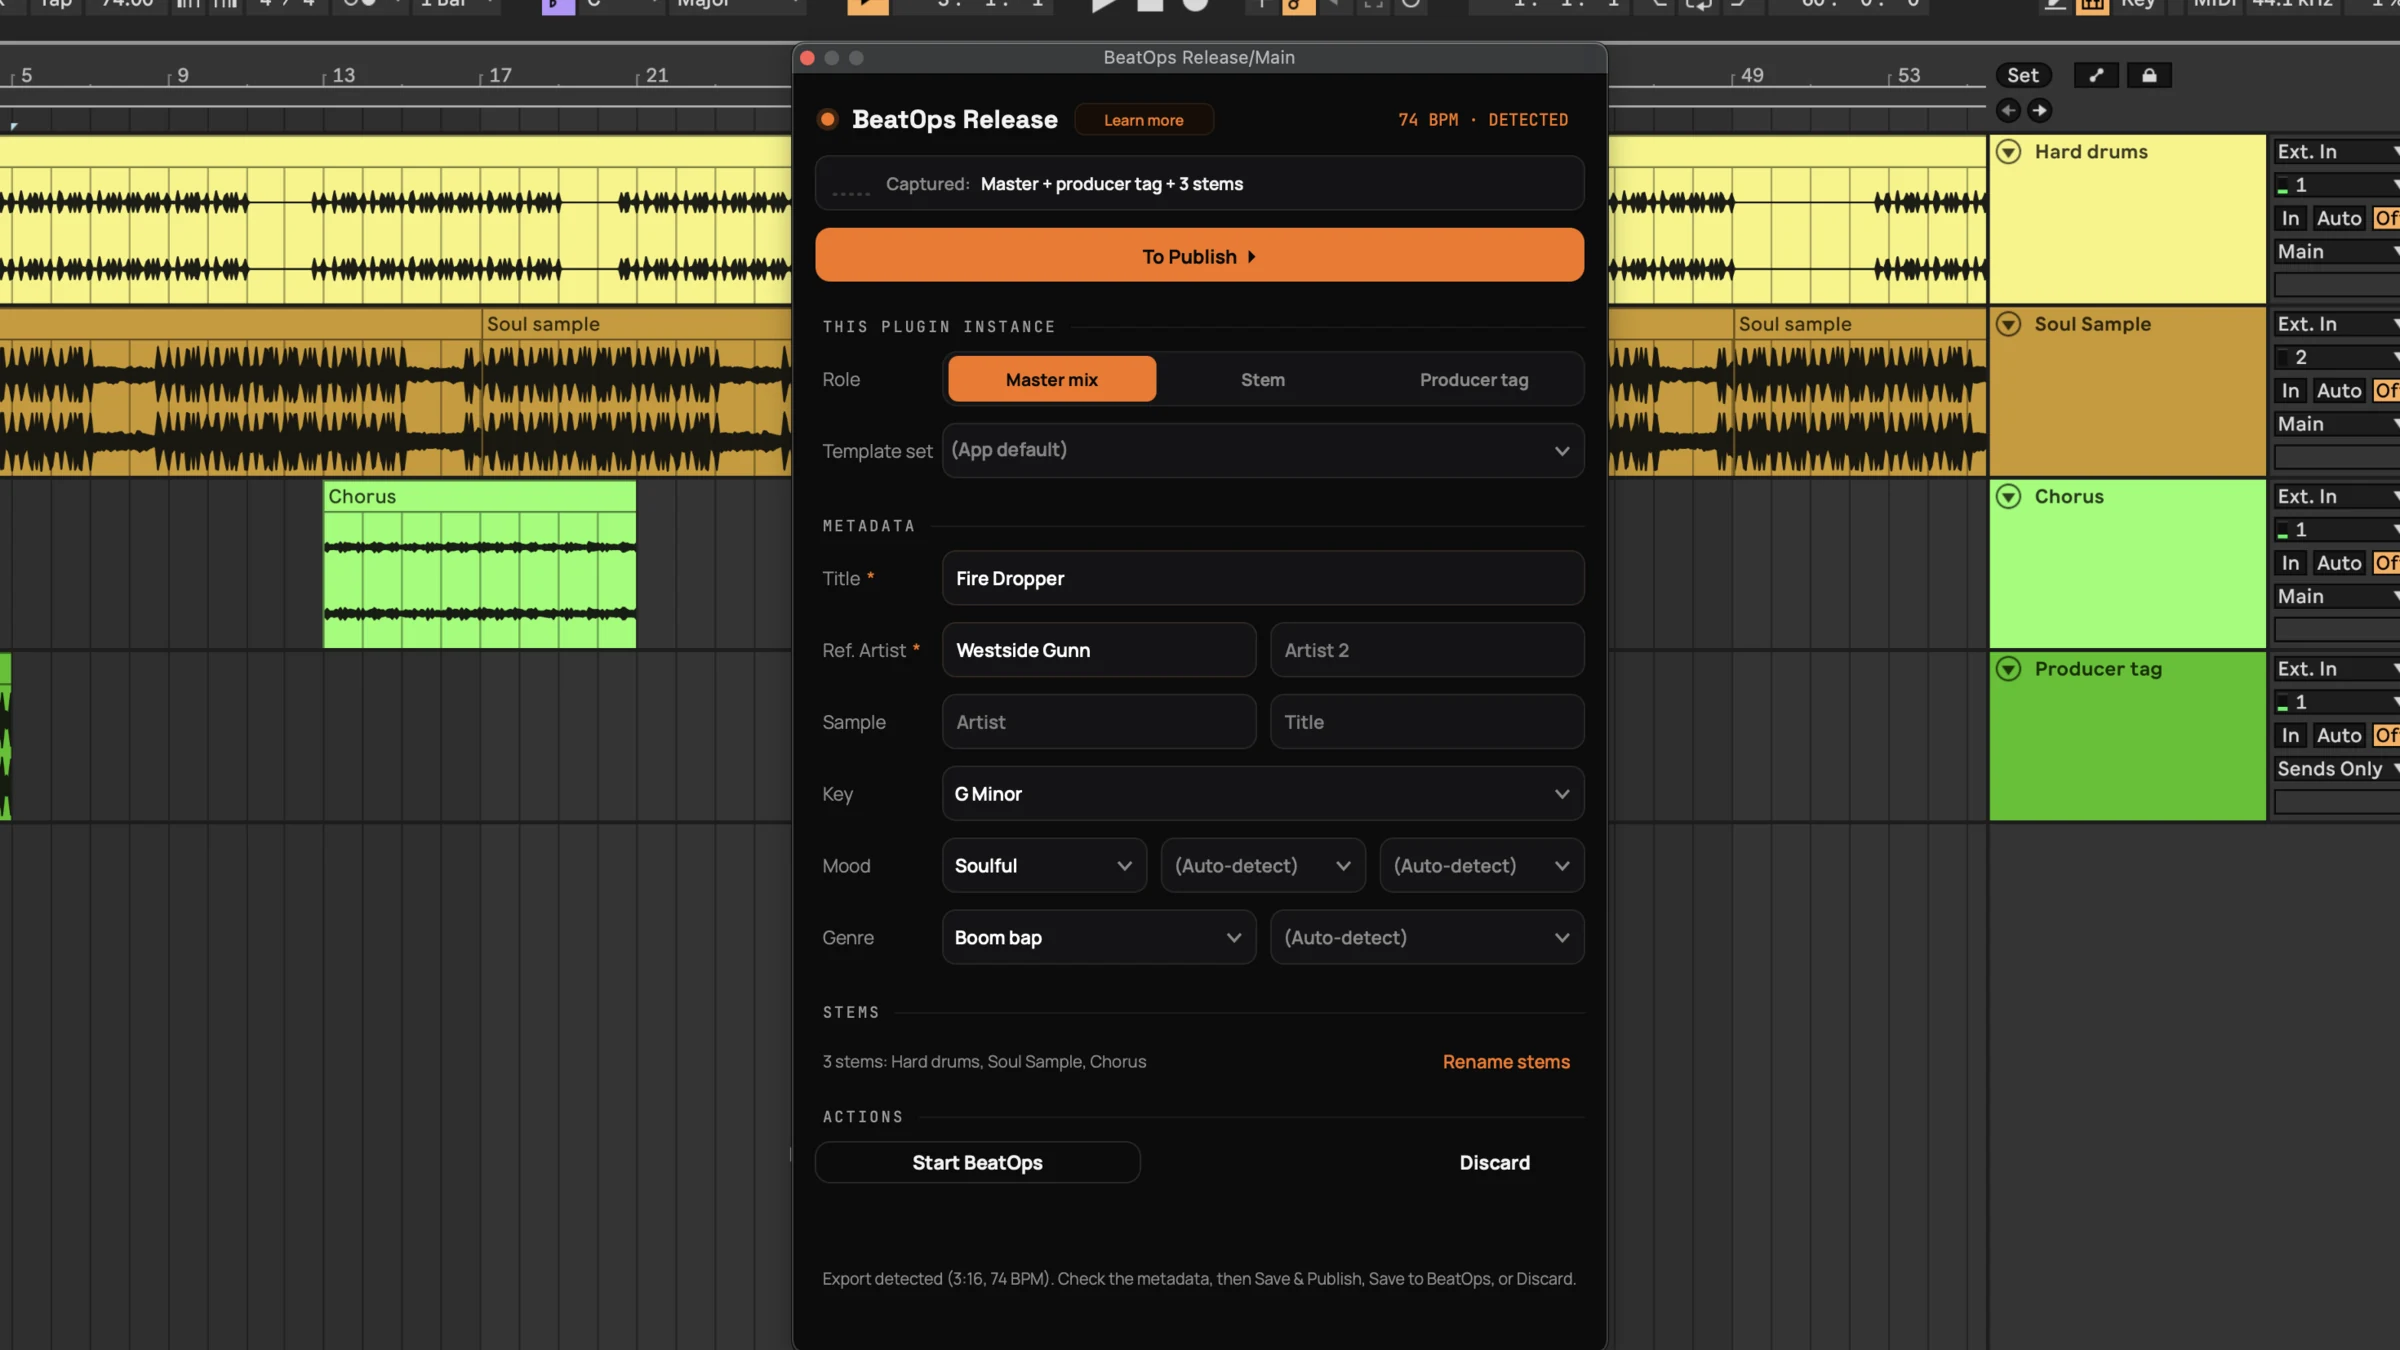Click the lock envelopes padlock icon
The height and width of the screenshot is (1350, 2400).
(2149, 75)
